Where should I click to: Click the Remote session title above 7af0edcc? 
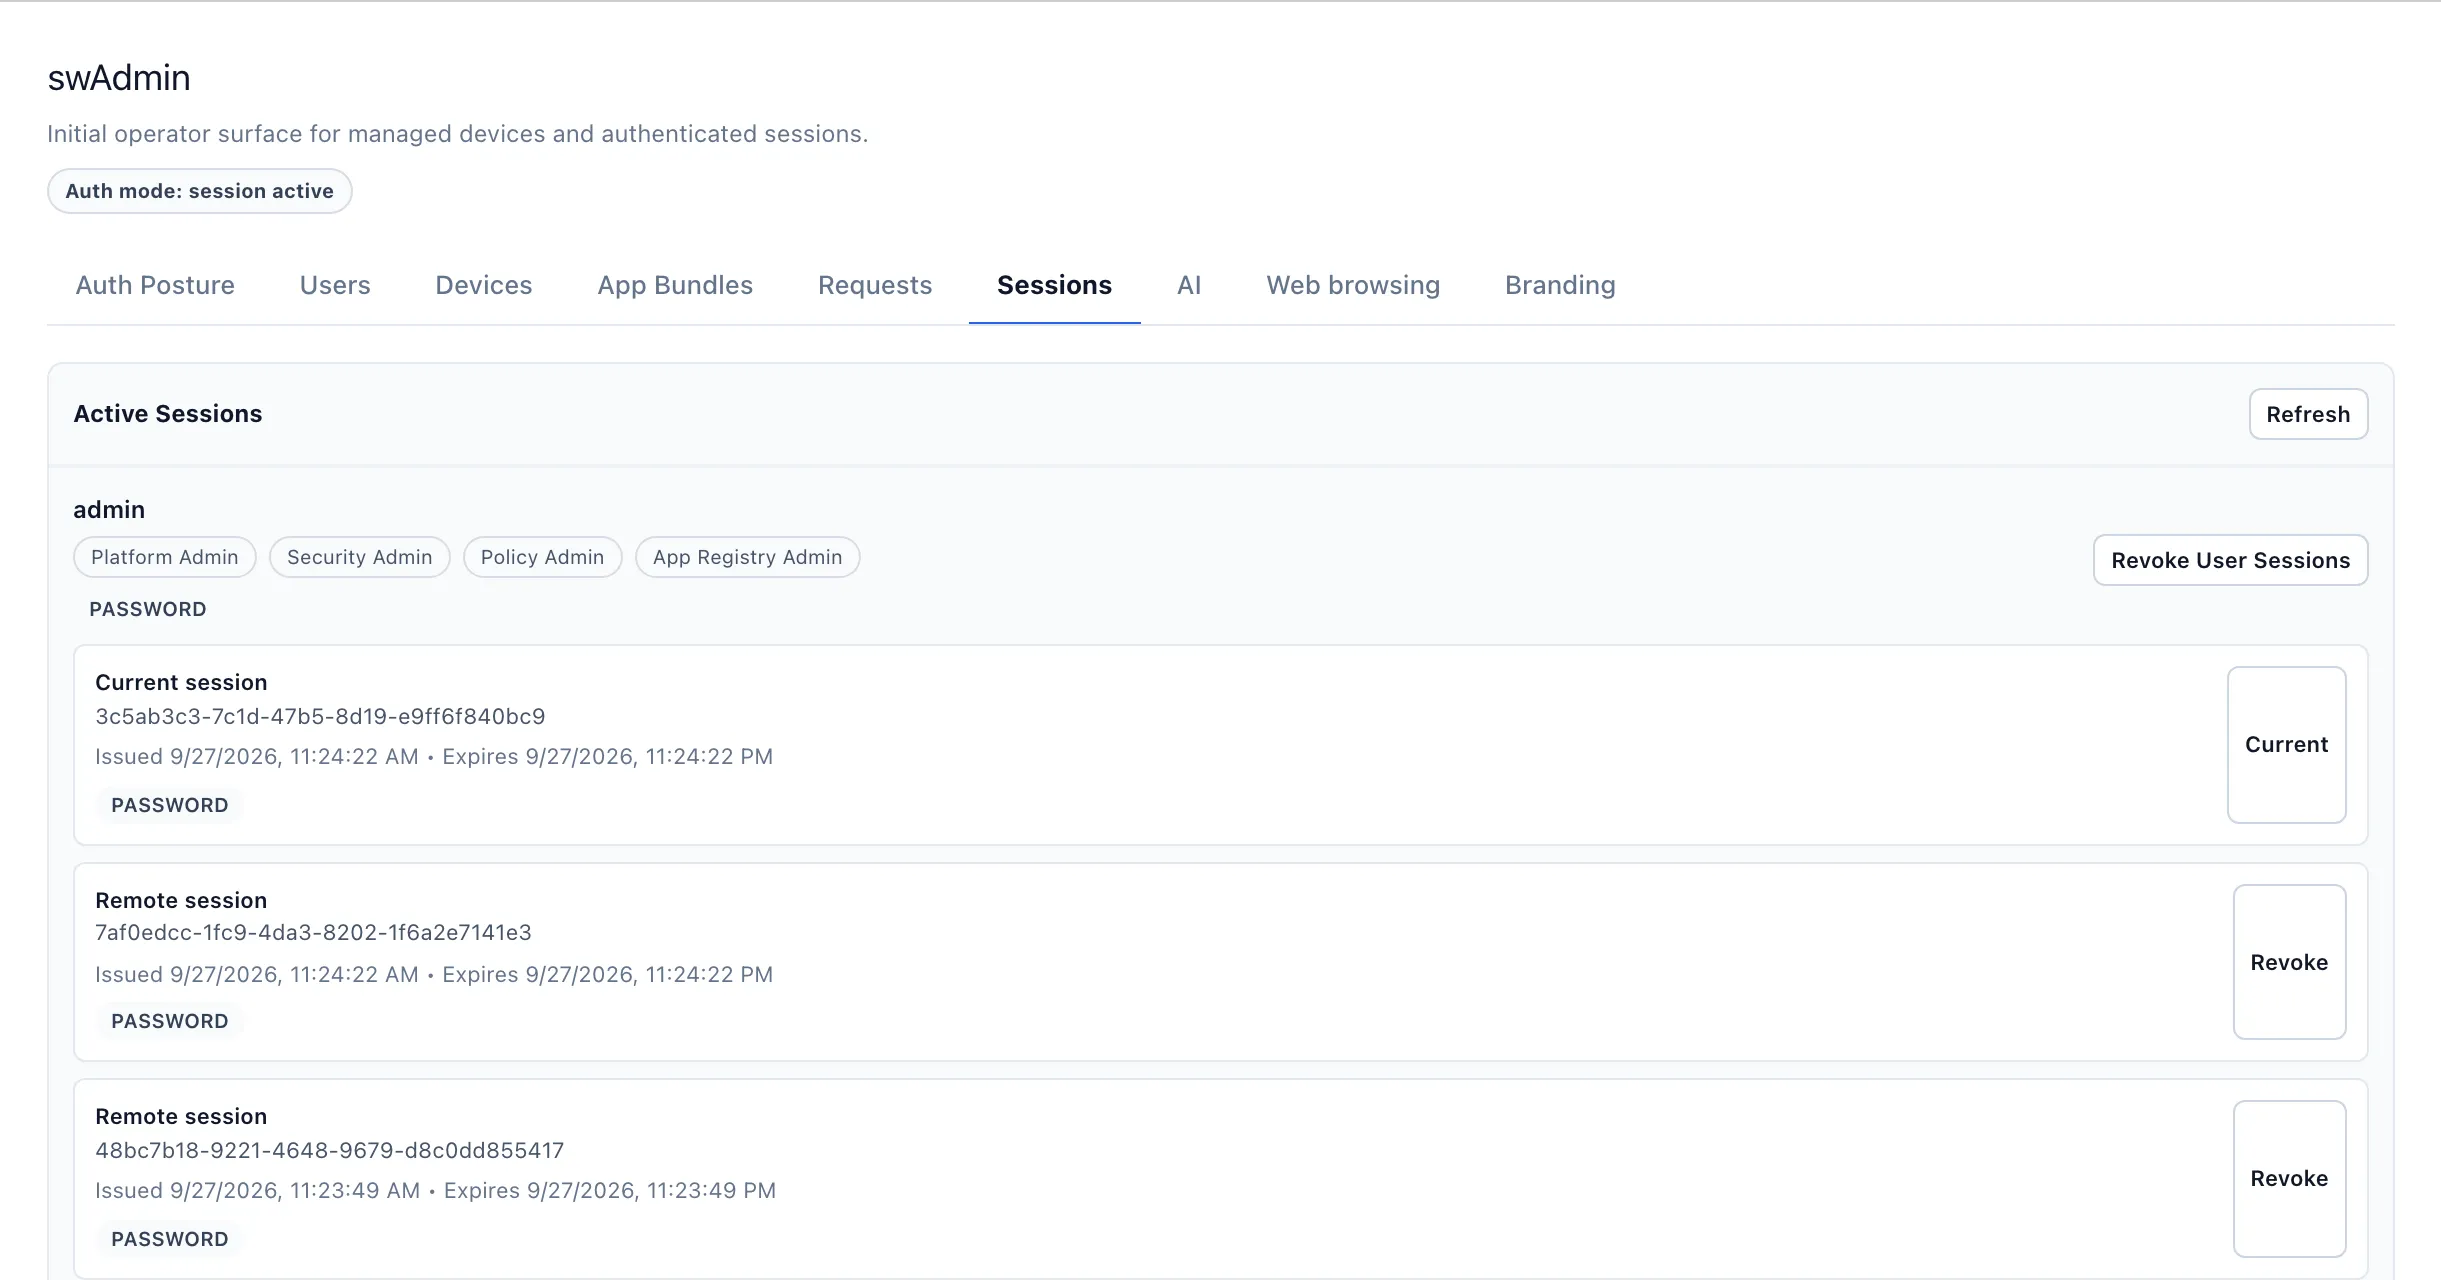[x=181, y=900]
